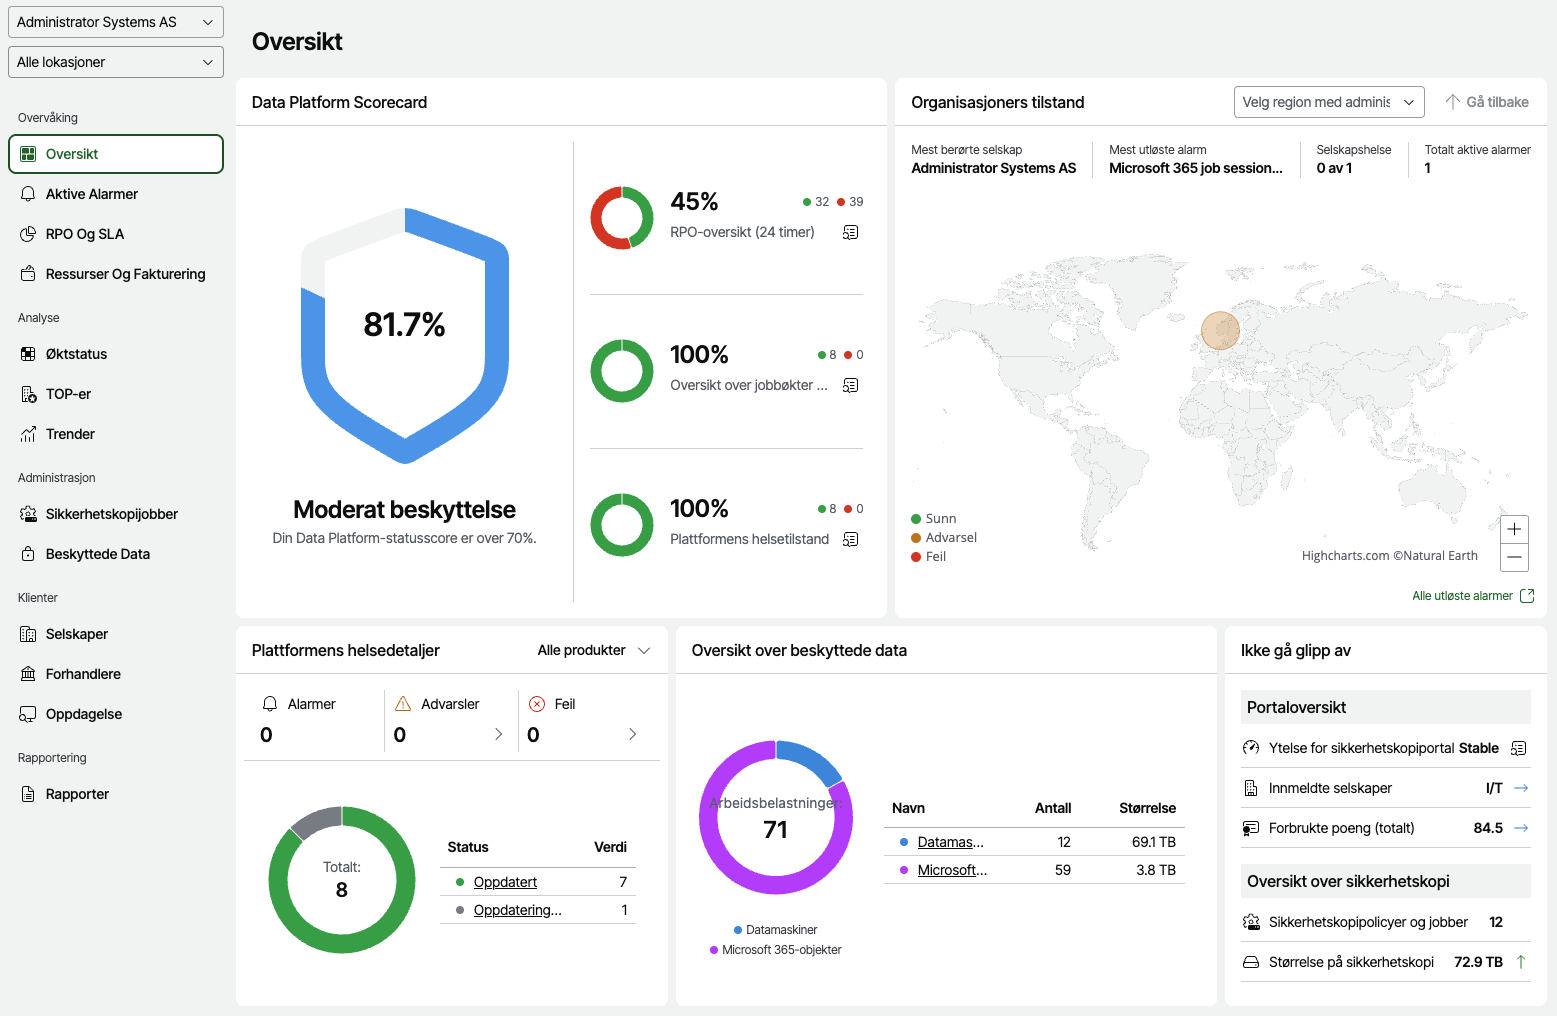Image resolution: width=1557 pixels, height=1016 pixels.
Task: Open Velg region med adminis dropdown
Action: [1328, 102]
